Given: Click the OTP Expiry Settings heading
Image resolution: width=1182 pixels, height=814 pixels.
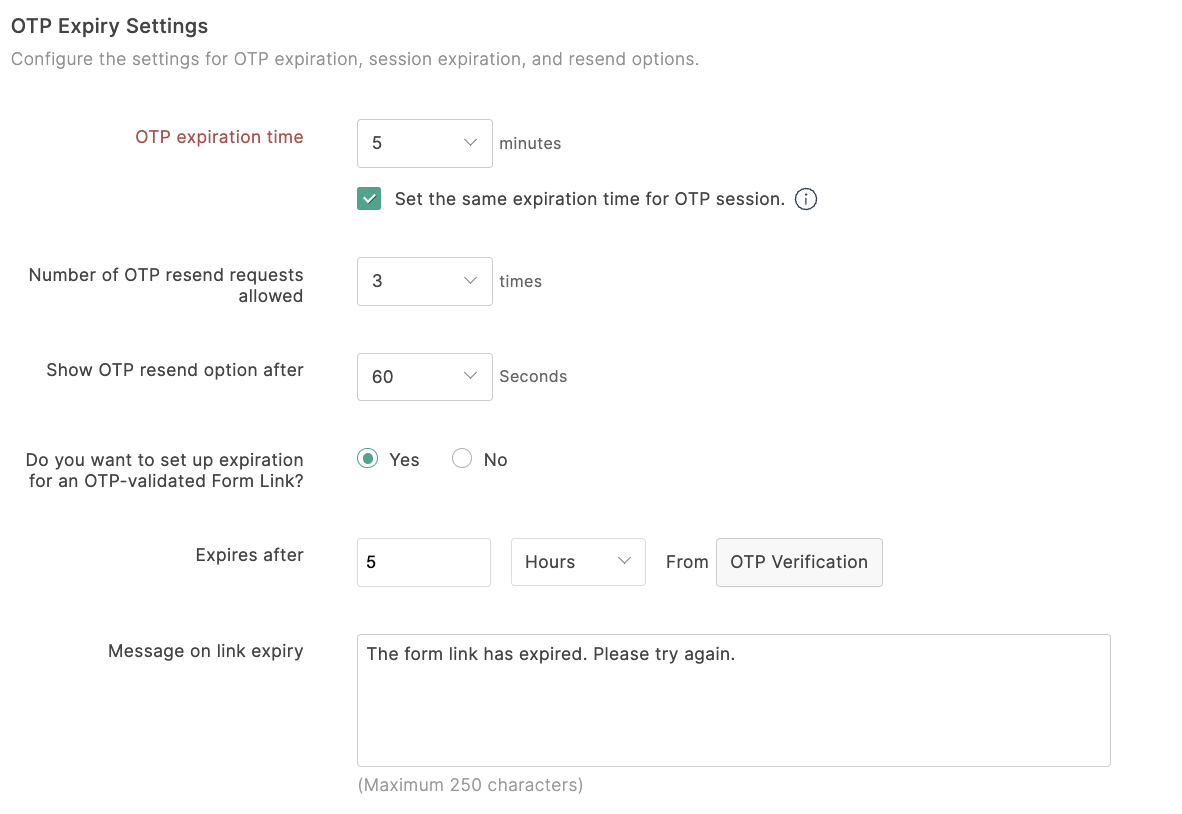Looking at the screenshot, I should [109, 26].
